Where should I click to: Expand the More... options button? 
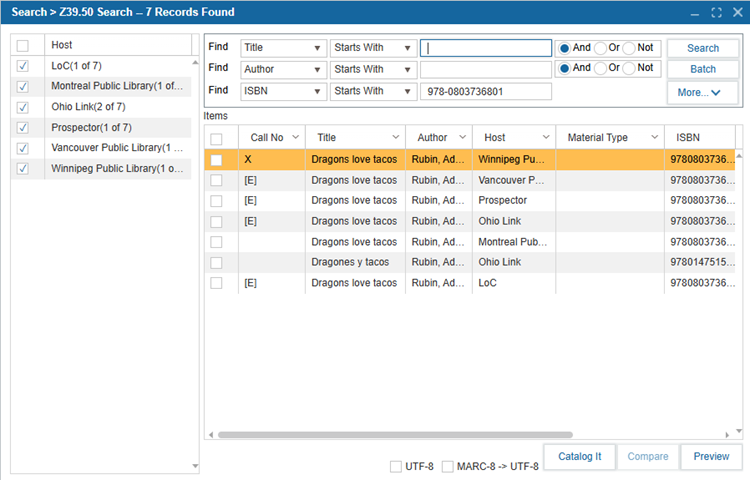tap(702, 92)
